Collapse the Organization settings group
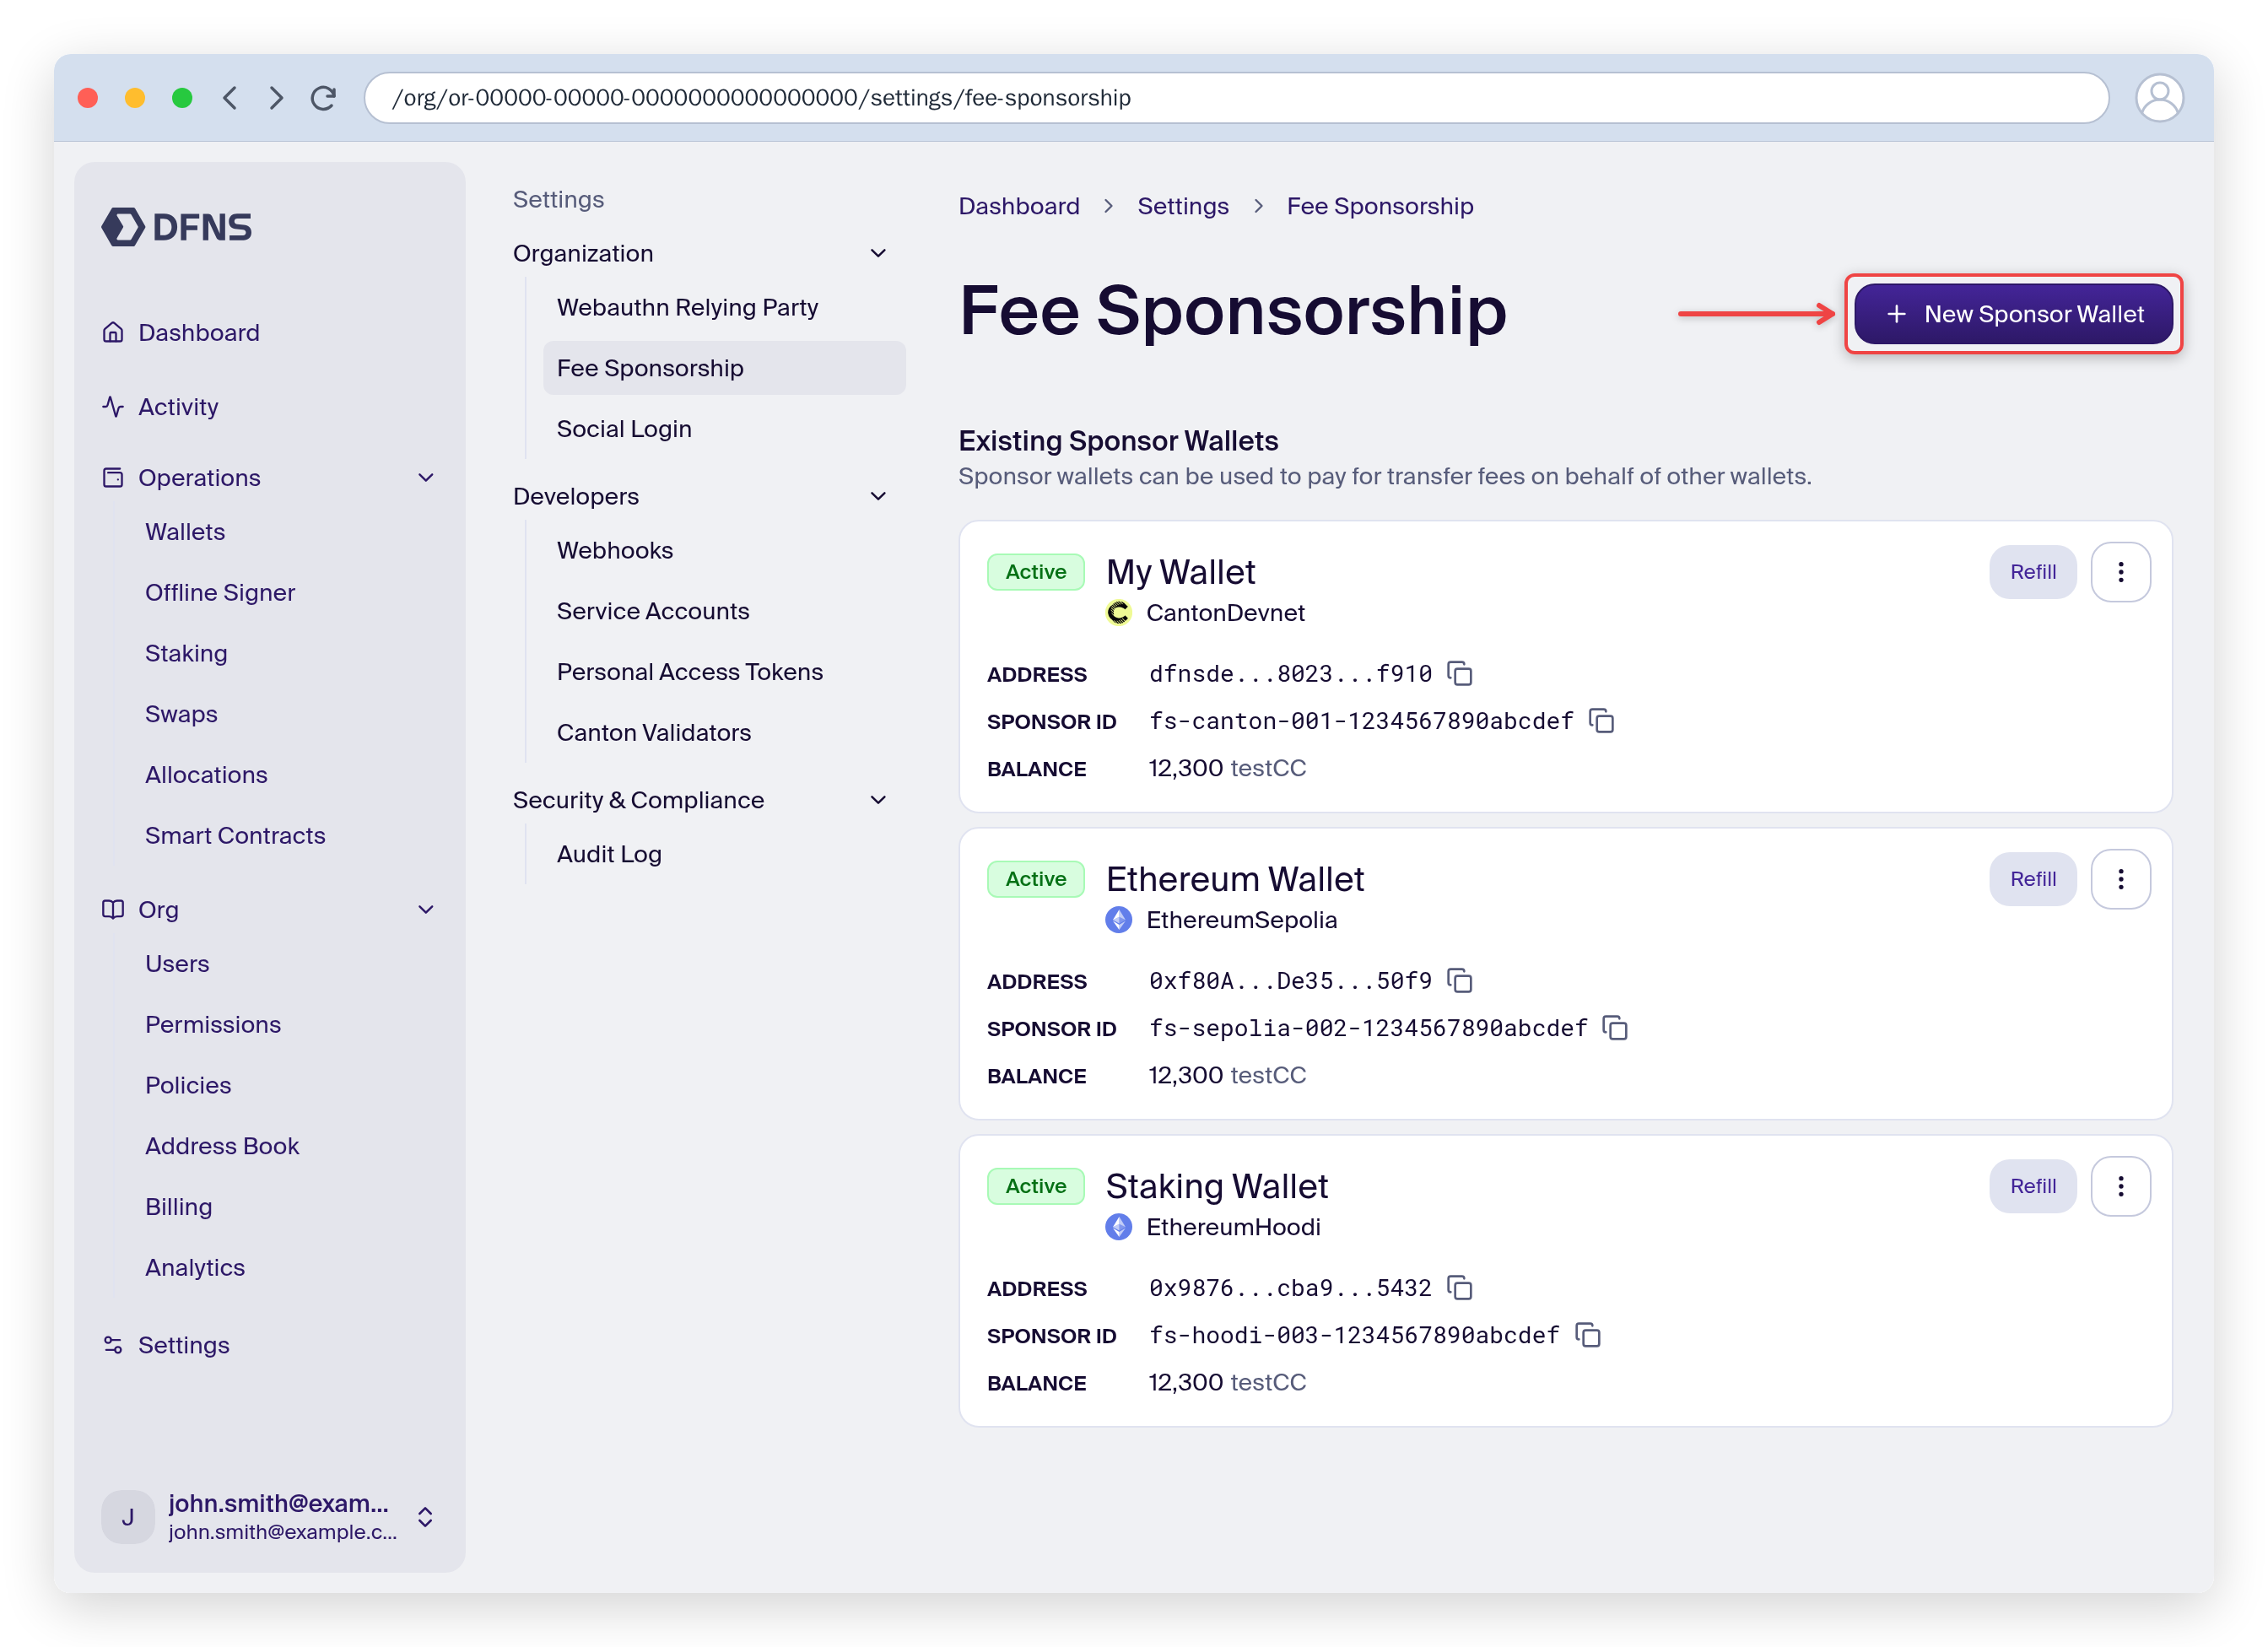This screenshot has height=1647, width=2268. pyautogui.click(x=878, y=253)
